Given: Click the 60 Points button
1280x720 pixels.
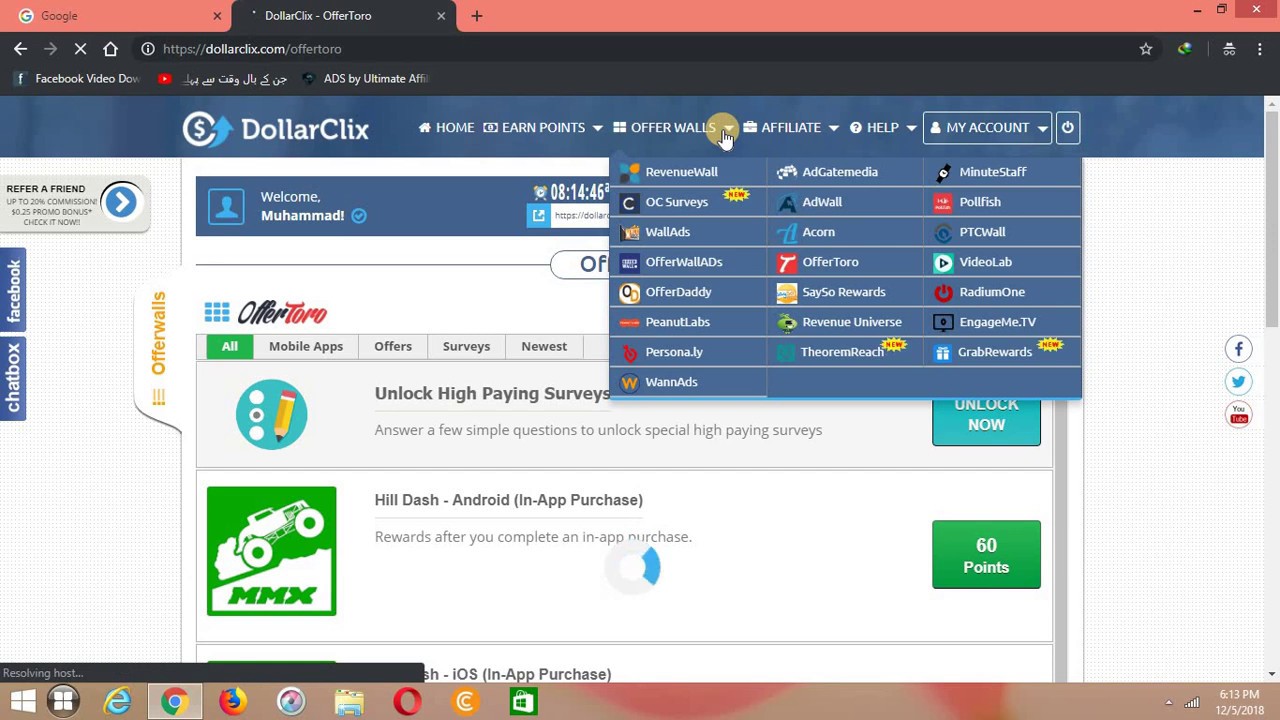Looking at the screenshot, I should pyautogui.click(x=986, y=555).
